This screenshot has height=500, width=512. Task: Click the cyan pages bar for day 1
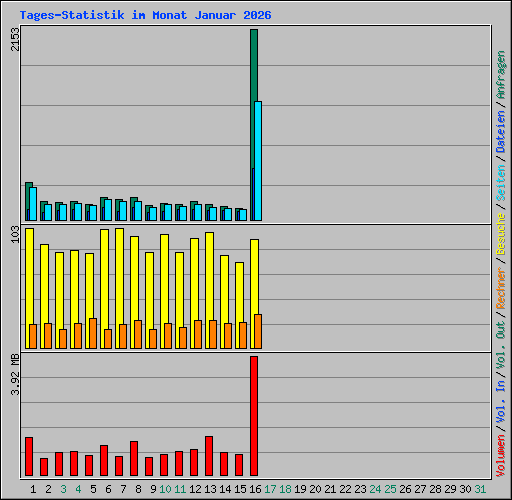point(33,204)
